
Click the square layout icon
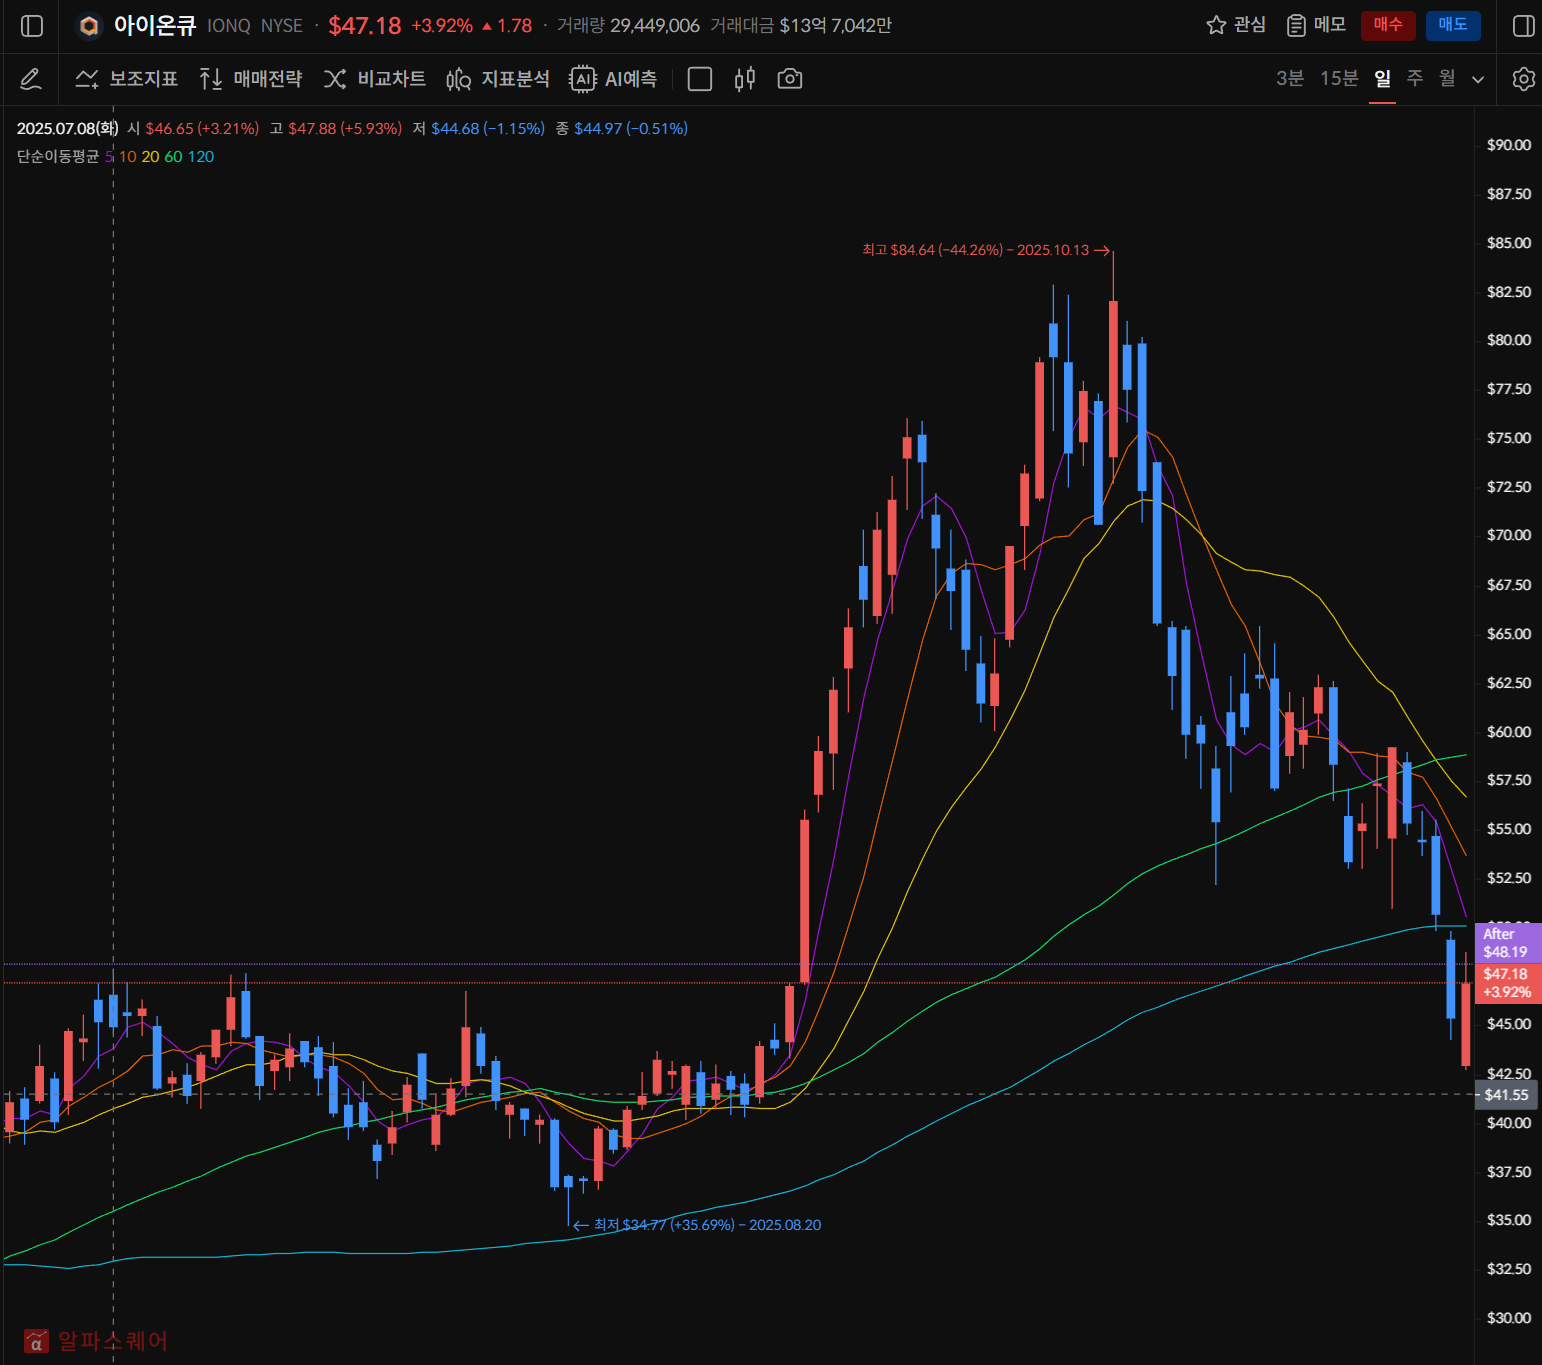pos(700,79)
